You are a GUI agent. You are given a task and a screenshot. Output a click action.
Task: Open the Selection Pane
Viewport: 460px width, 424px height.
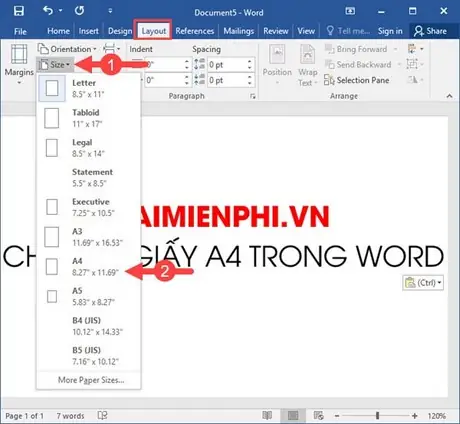tap(357, 80)
